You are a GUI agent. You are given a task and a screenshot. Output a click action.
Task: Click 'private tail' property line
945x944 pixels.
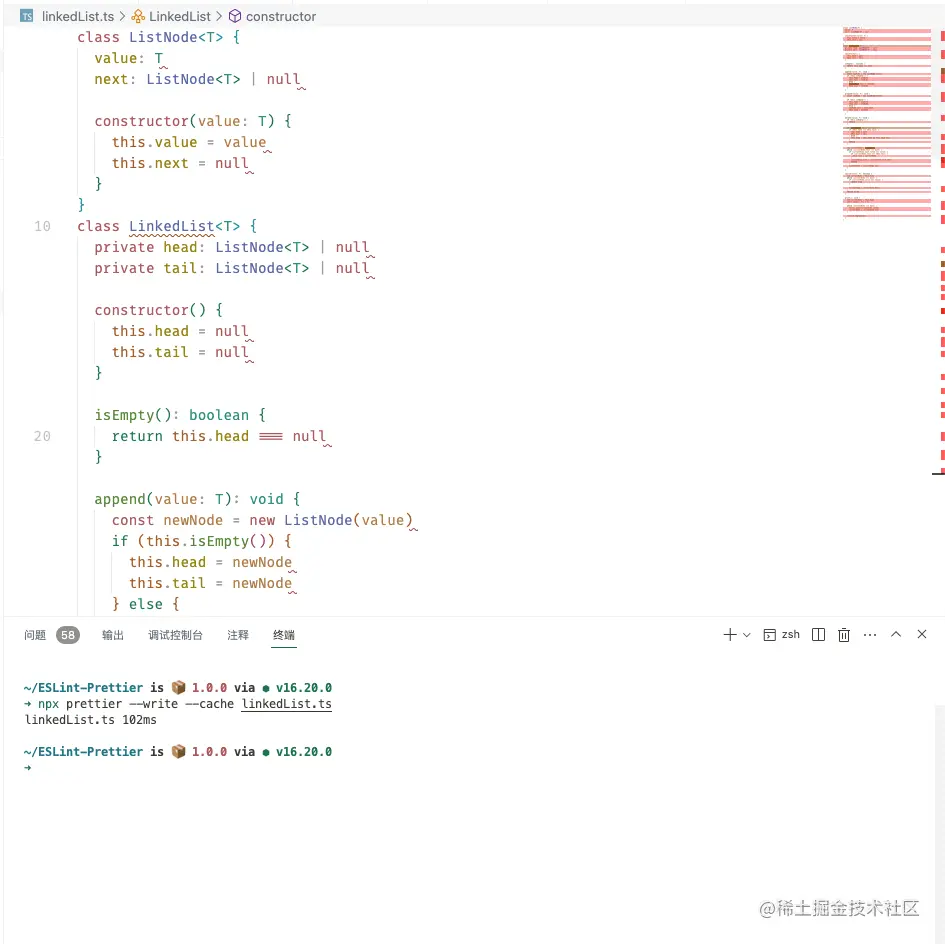[x=232, y=268]
